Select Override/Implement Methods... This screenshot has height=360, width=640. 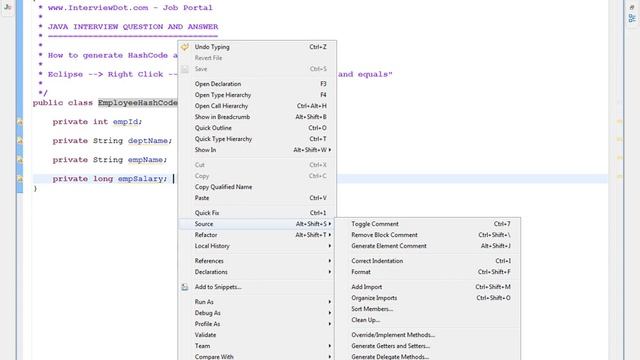(x=428, y=335)
